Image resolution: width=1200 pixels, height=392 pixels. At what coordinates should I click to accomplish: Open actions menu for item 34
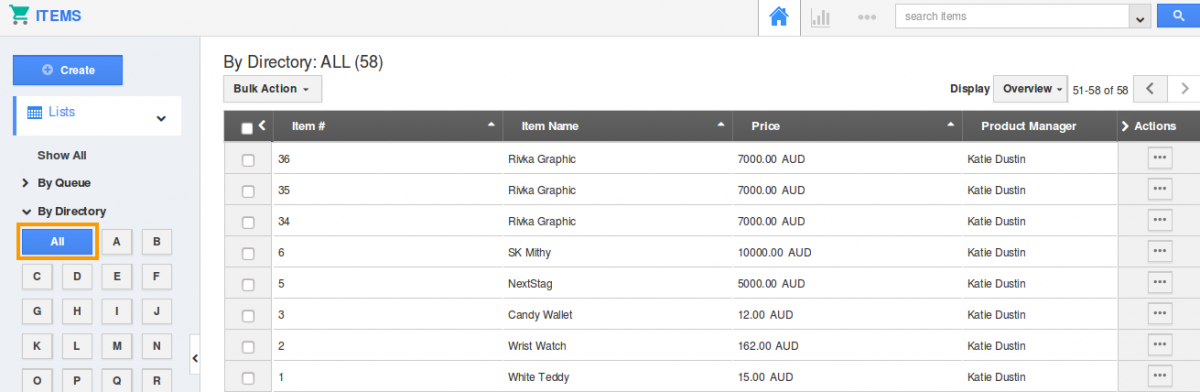(x=1160, y=220)
